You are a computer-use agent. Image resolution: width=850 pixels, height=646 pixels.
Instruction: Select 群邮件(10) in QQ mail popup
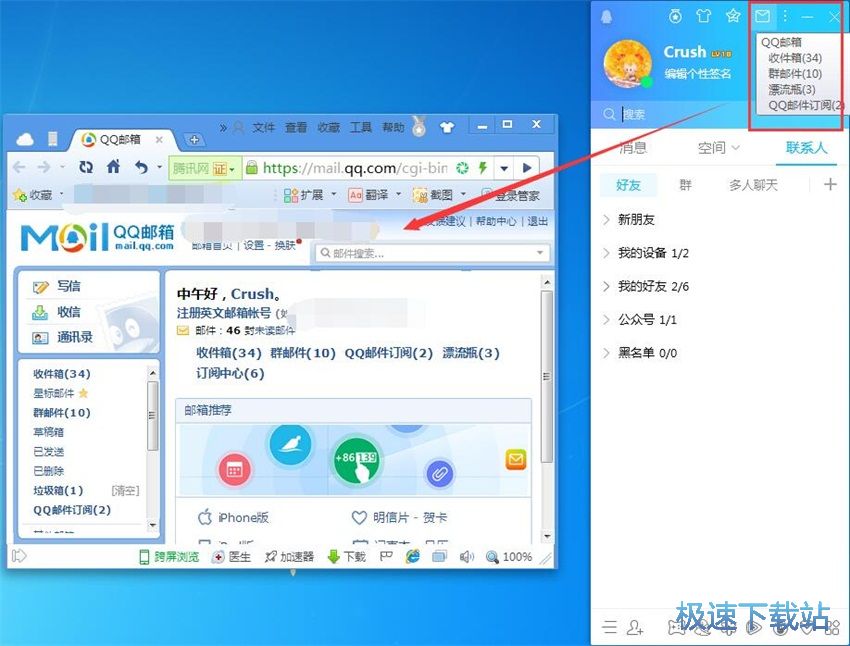coord(795,74)
